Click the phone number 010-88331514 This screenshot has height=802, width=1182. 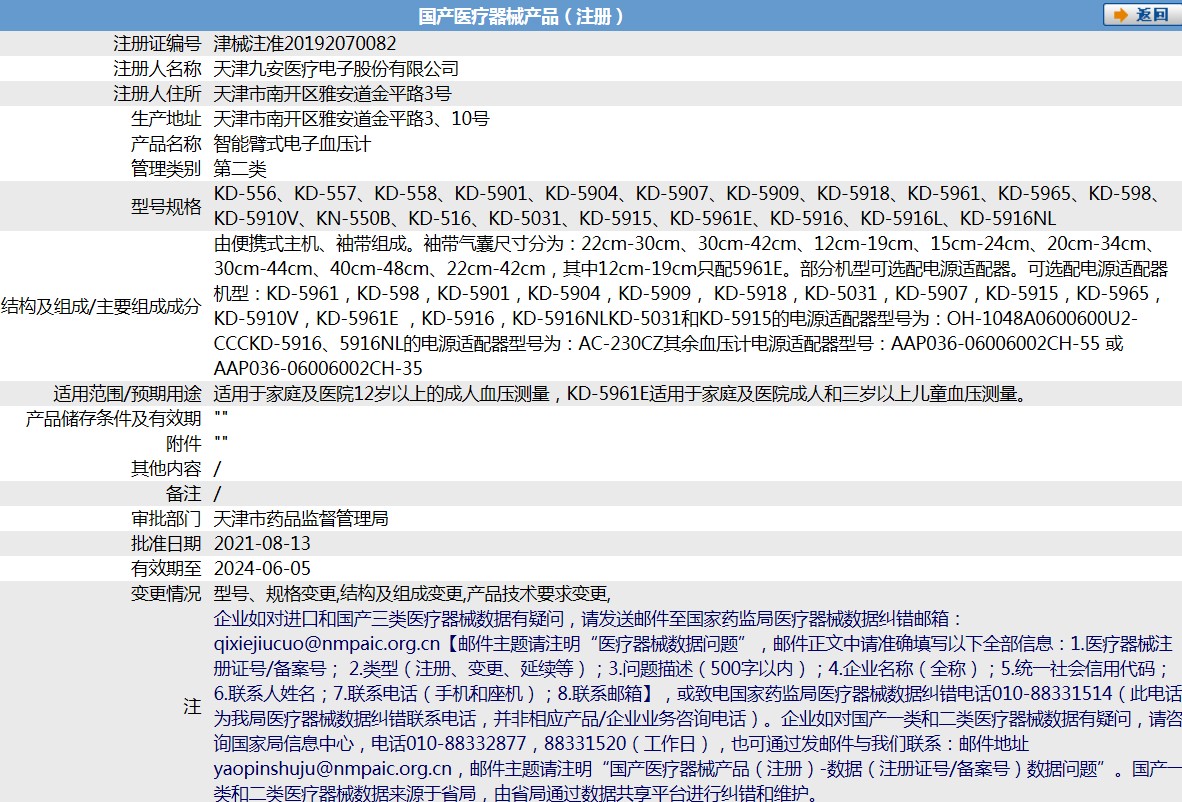[1052, 693]
